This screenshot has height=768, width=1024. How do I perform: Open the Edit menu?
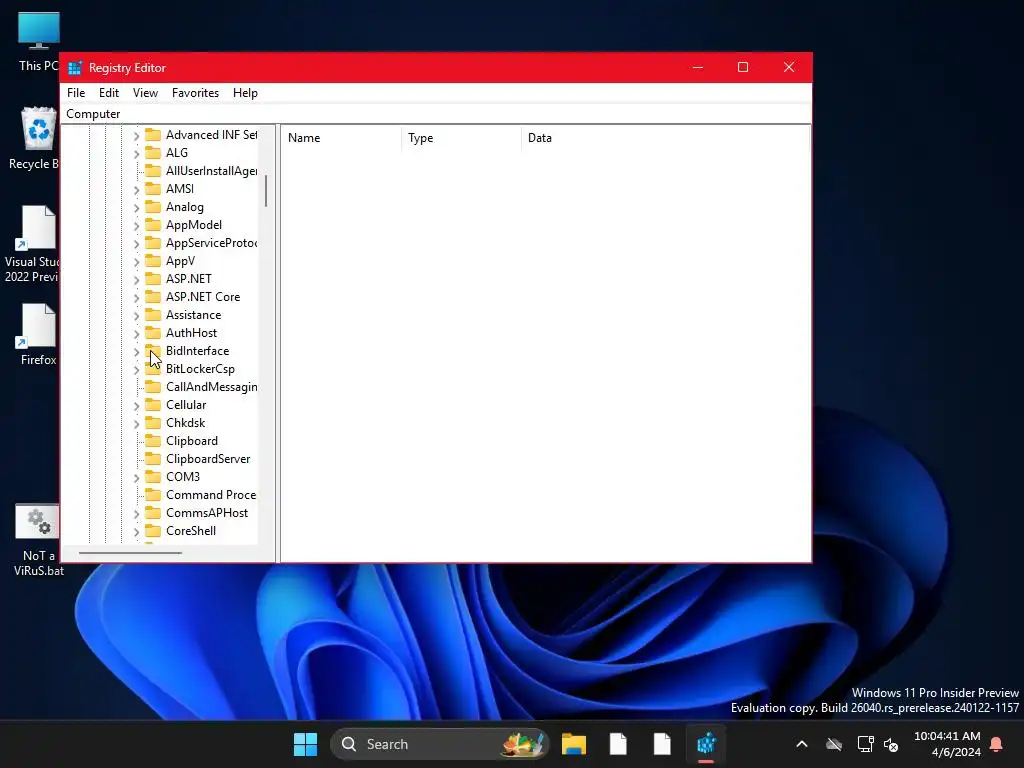coord(108,93)
